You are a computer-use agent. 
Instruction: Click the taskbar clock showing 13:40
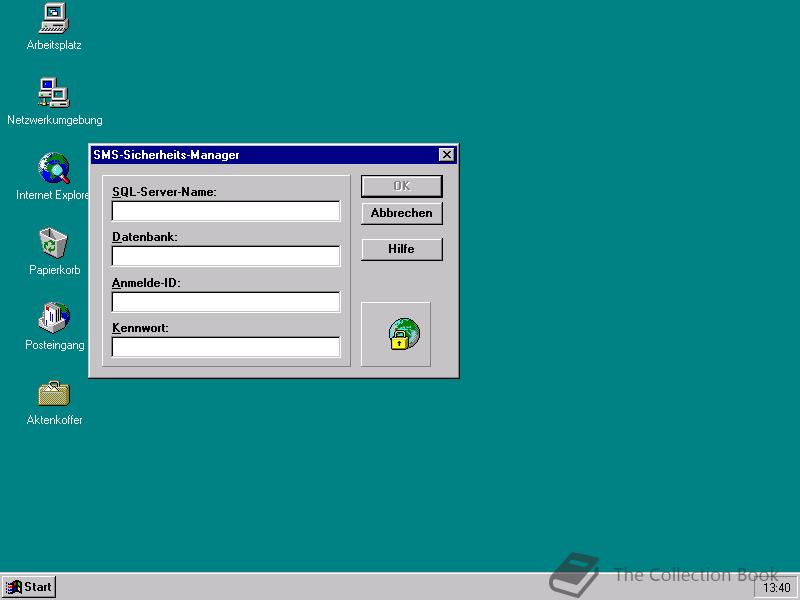pos(777,588)
